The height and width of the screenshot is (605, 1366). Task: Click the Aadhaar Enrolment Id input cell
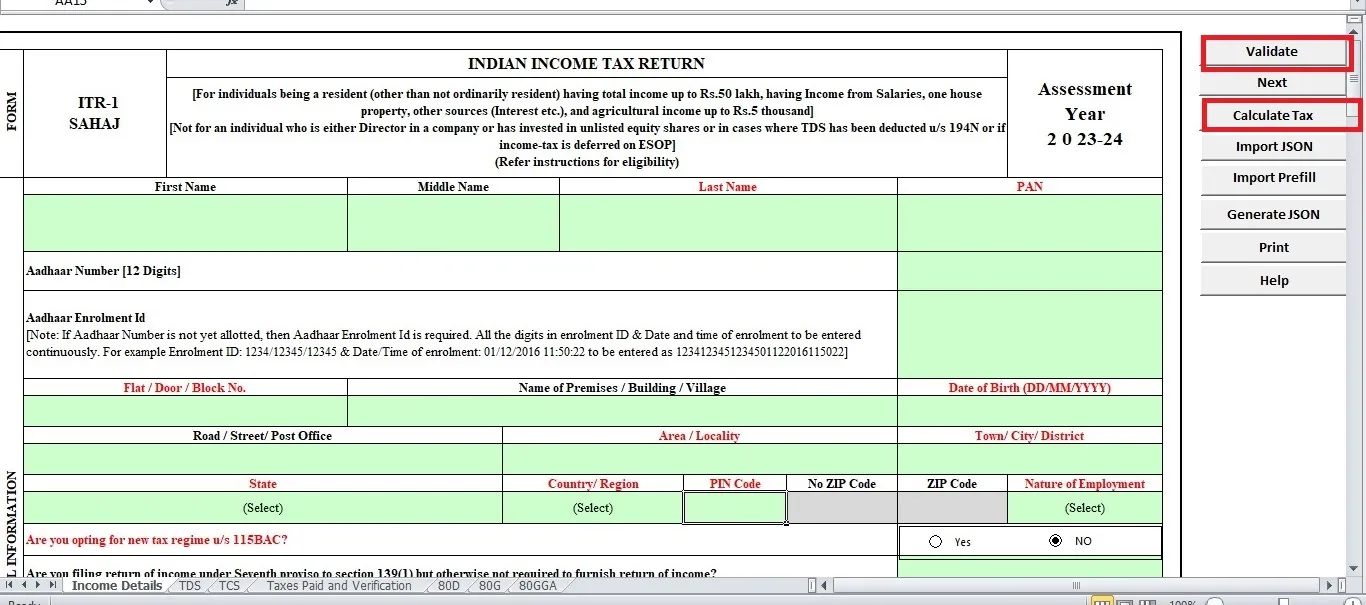pyautogui.click(x=1030, y=335)
